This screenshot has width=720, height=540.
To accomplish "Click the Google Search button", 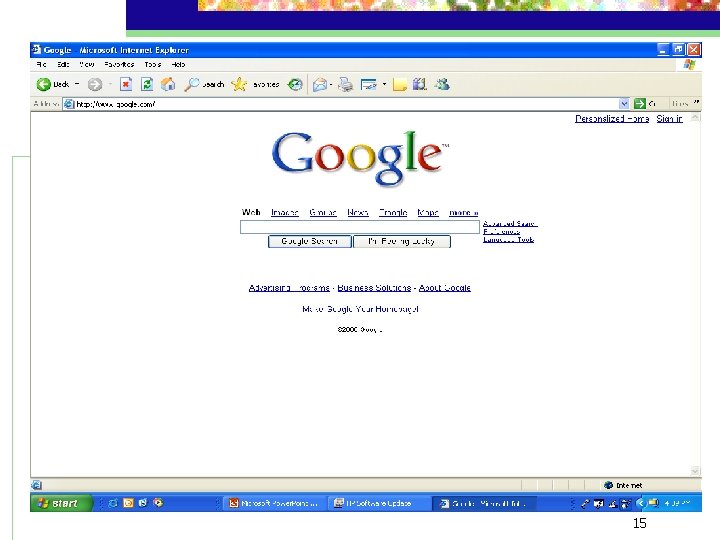I will point(309,241).
